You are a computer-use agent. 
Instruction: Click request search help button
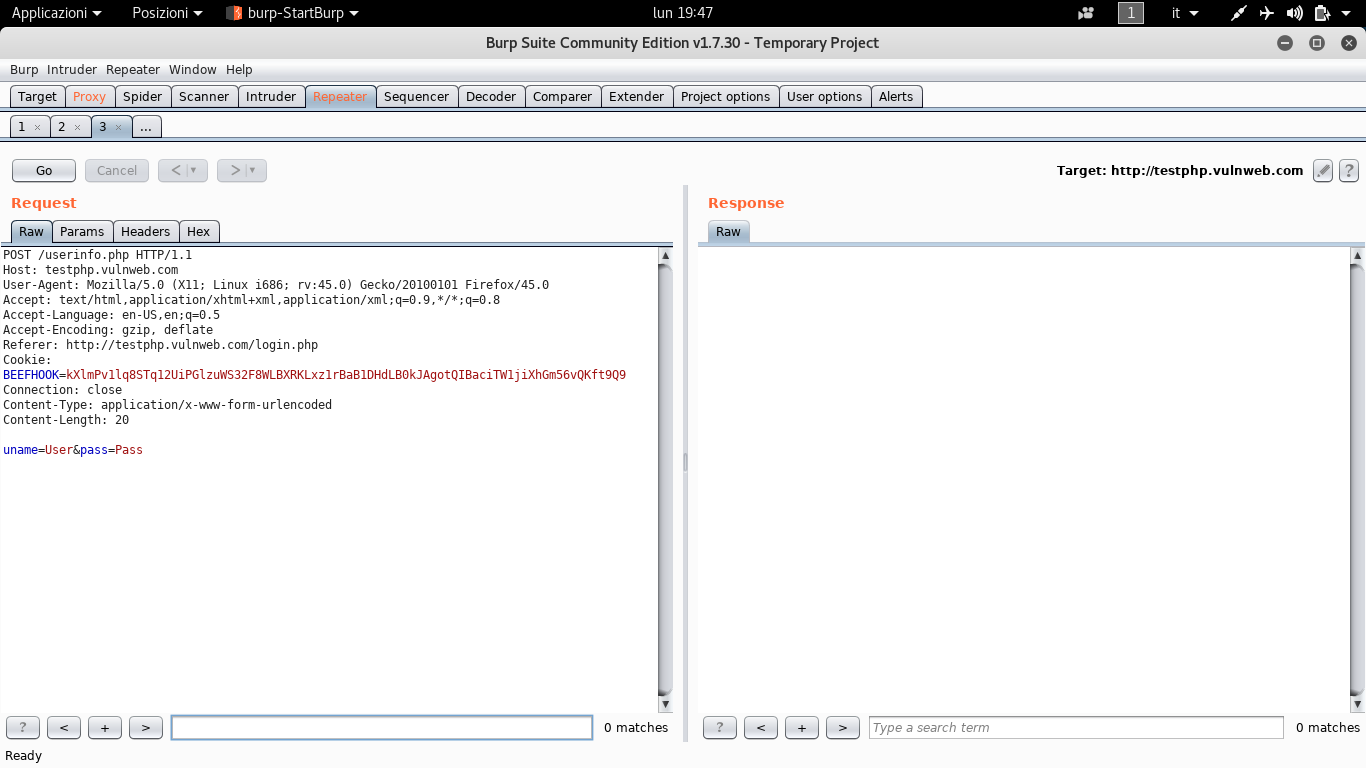point(23,728)
